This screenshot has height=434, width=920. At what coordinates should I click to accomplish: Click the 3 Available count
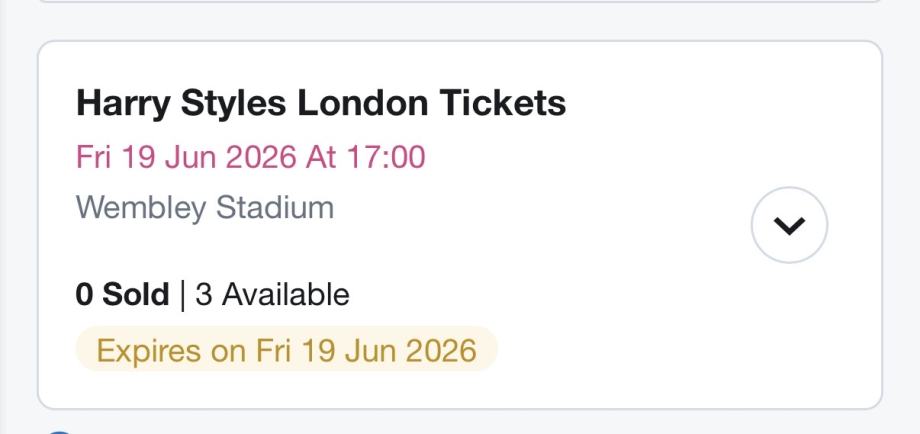(272, 295)
